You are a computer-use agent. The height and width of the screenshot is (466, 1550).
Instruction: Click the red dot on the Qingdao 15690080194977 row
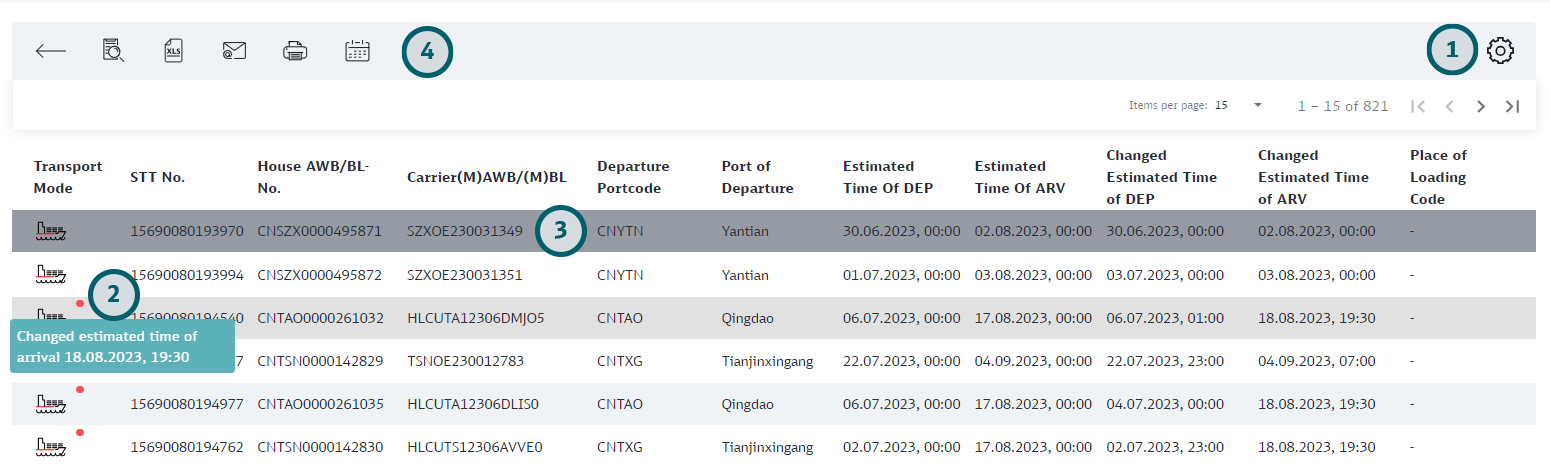(x=80, y=389)
